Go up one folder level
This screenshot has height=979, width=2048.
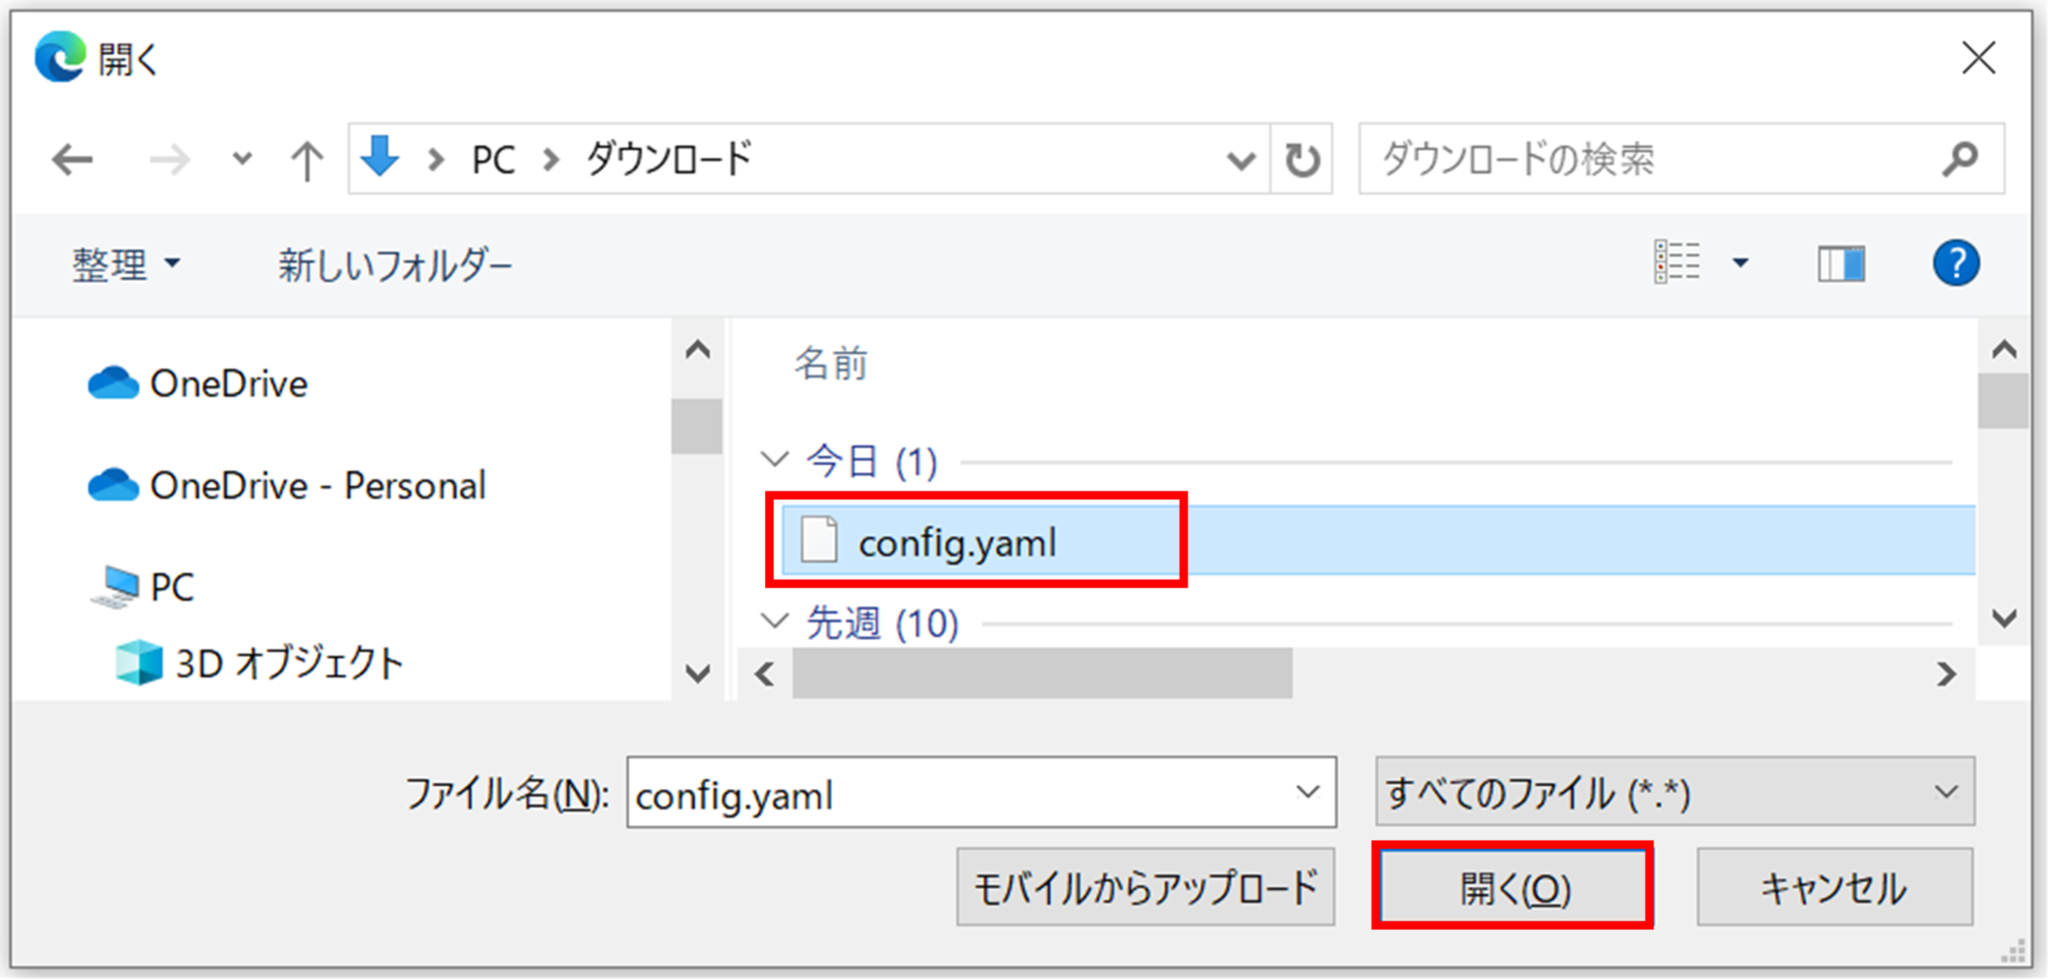pyautogui.click(x=305, y=158)
